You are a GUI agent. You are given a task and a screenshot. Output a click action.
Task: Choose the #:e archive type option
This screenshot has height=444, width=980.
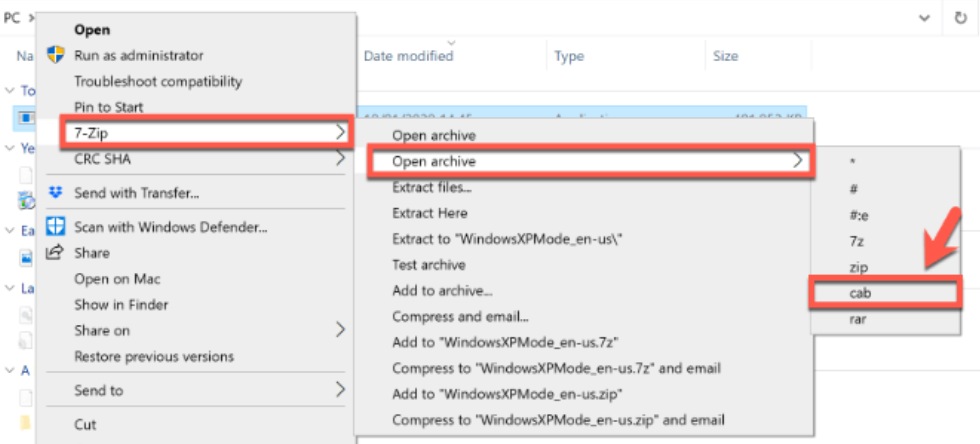(859, 214)
